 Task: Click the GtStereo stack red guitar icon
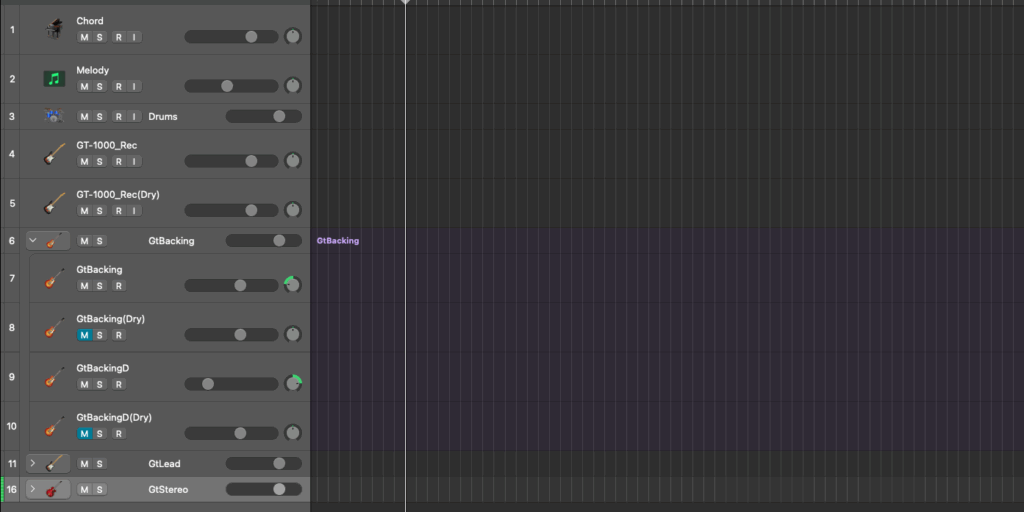pyautogui.click(x=55, y=489)
